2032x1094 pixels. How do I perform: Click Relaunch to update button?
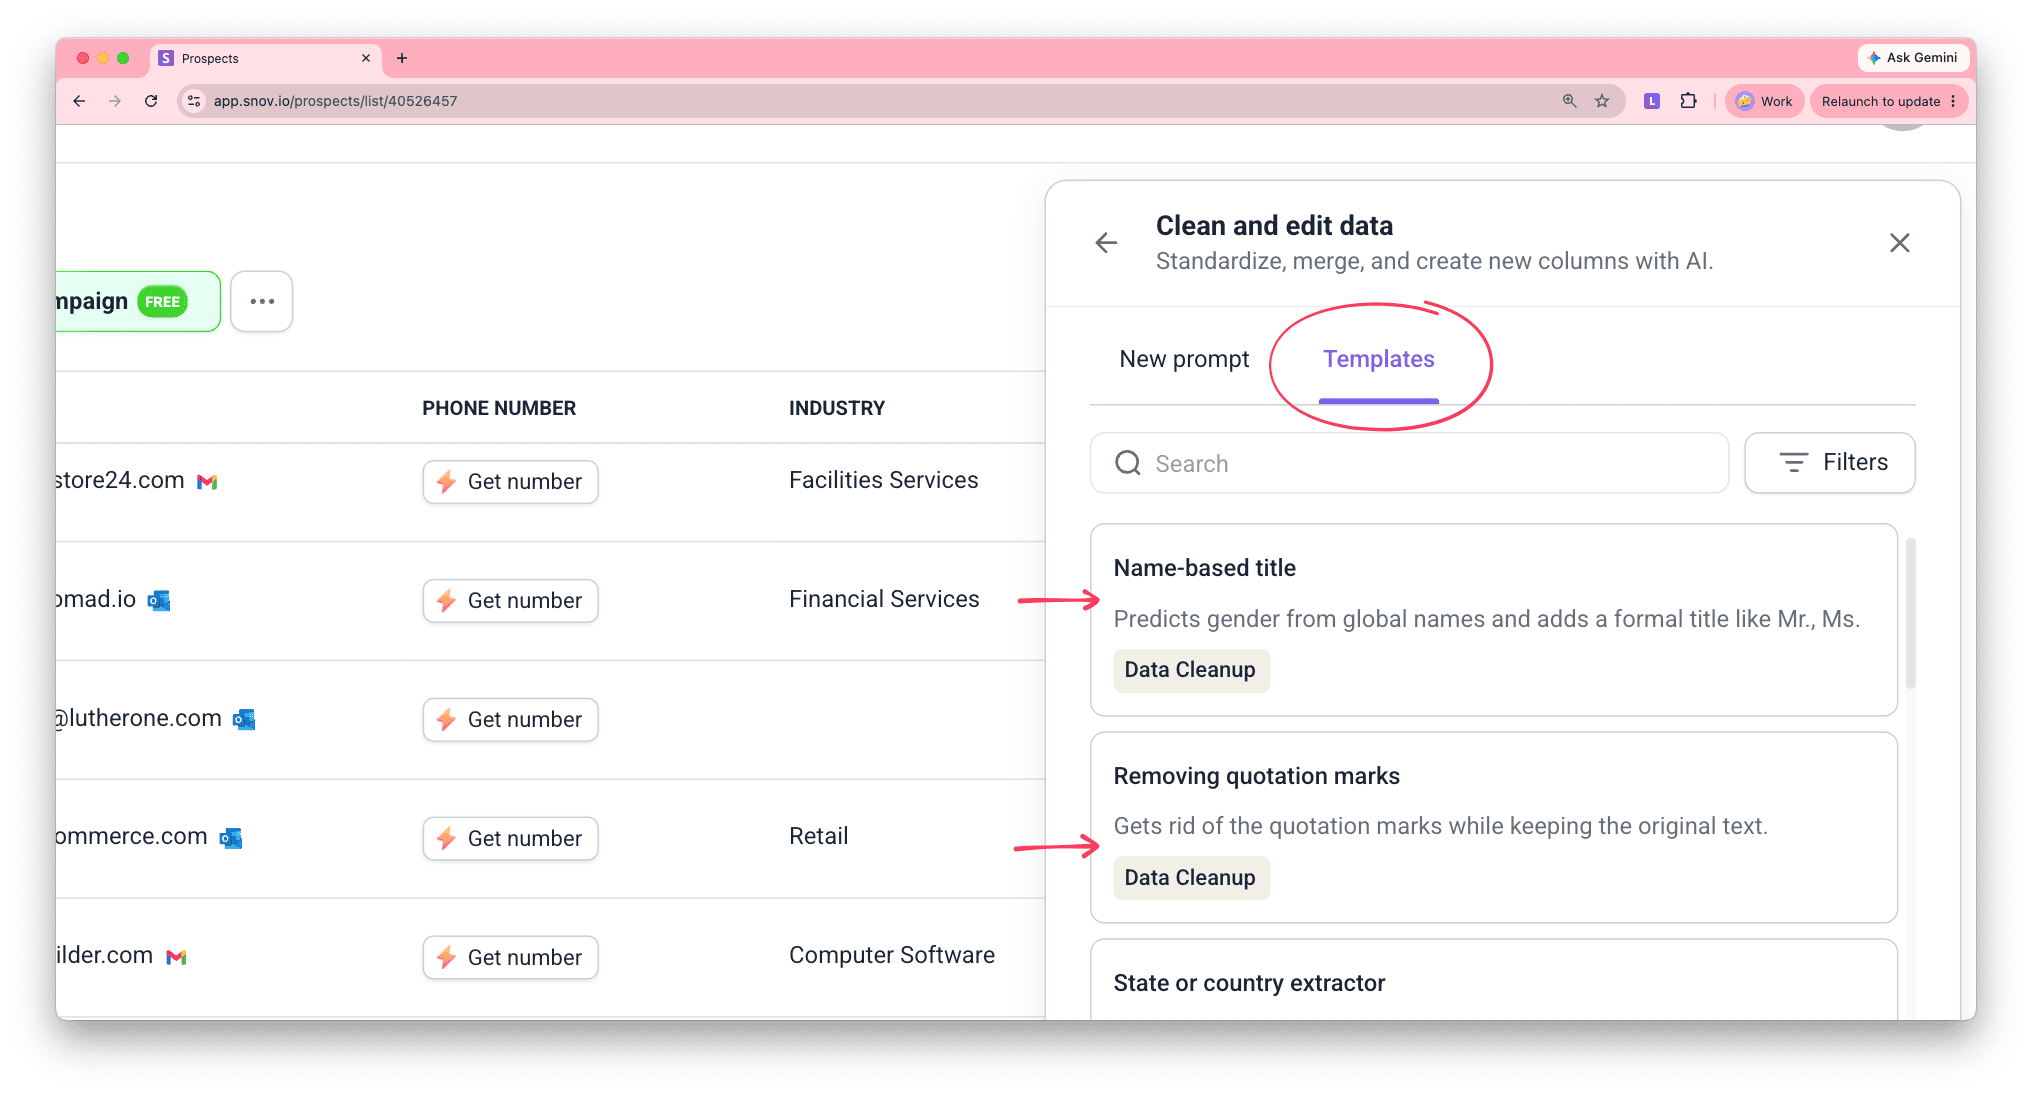click(1888, 101)
